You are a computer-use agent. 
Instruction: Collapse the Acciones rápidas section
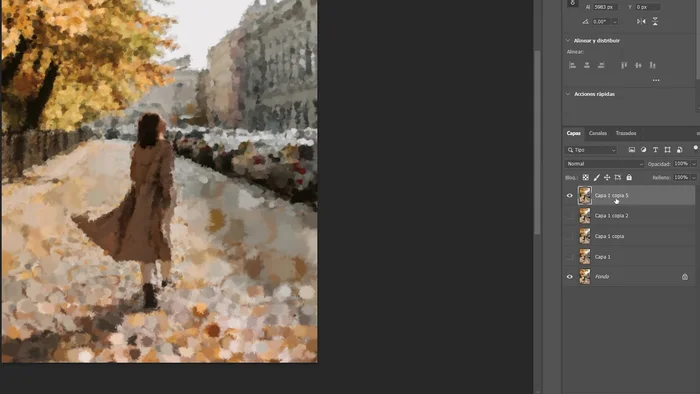(568, 94)
